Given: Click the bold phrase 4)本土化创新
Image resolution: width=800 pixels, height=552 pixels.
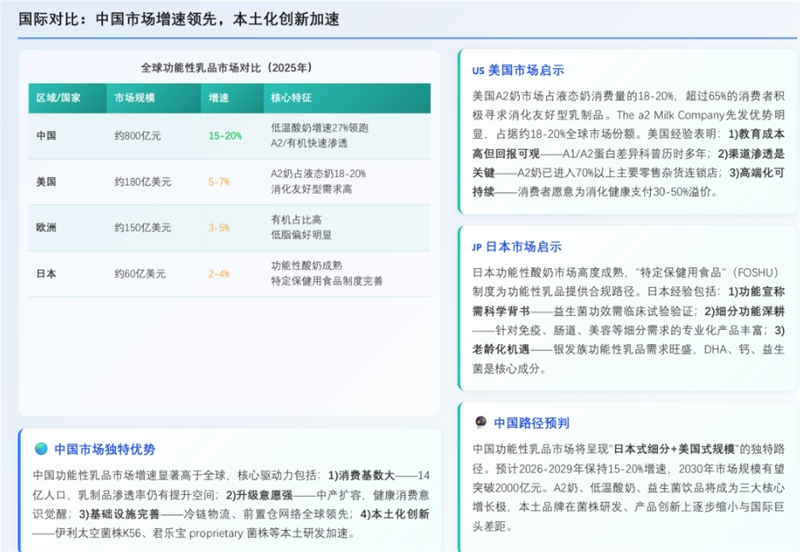Looking at the screenshot, I should click(395, 514).
